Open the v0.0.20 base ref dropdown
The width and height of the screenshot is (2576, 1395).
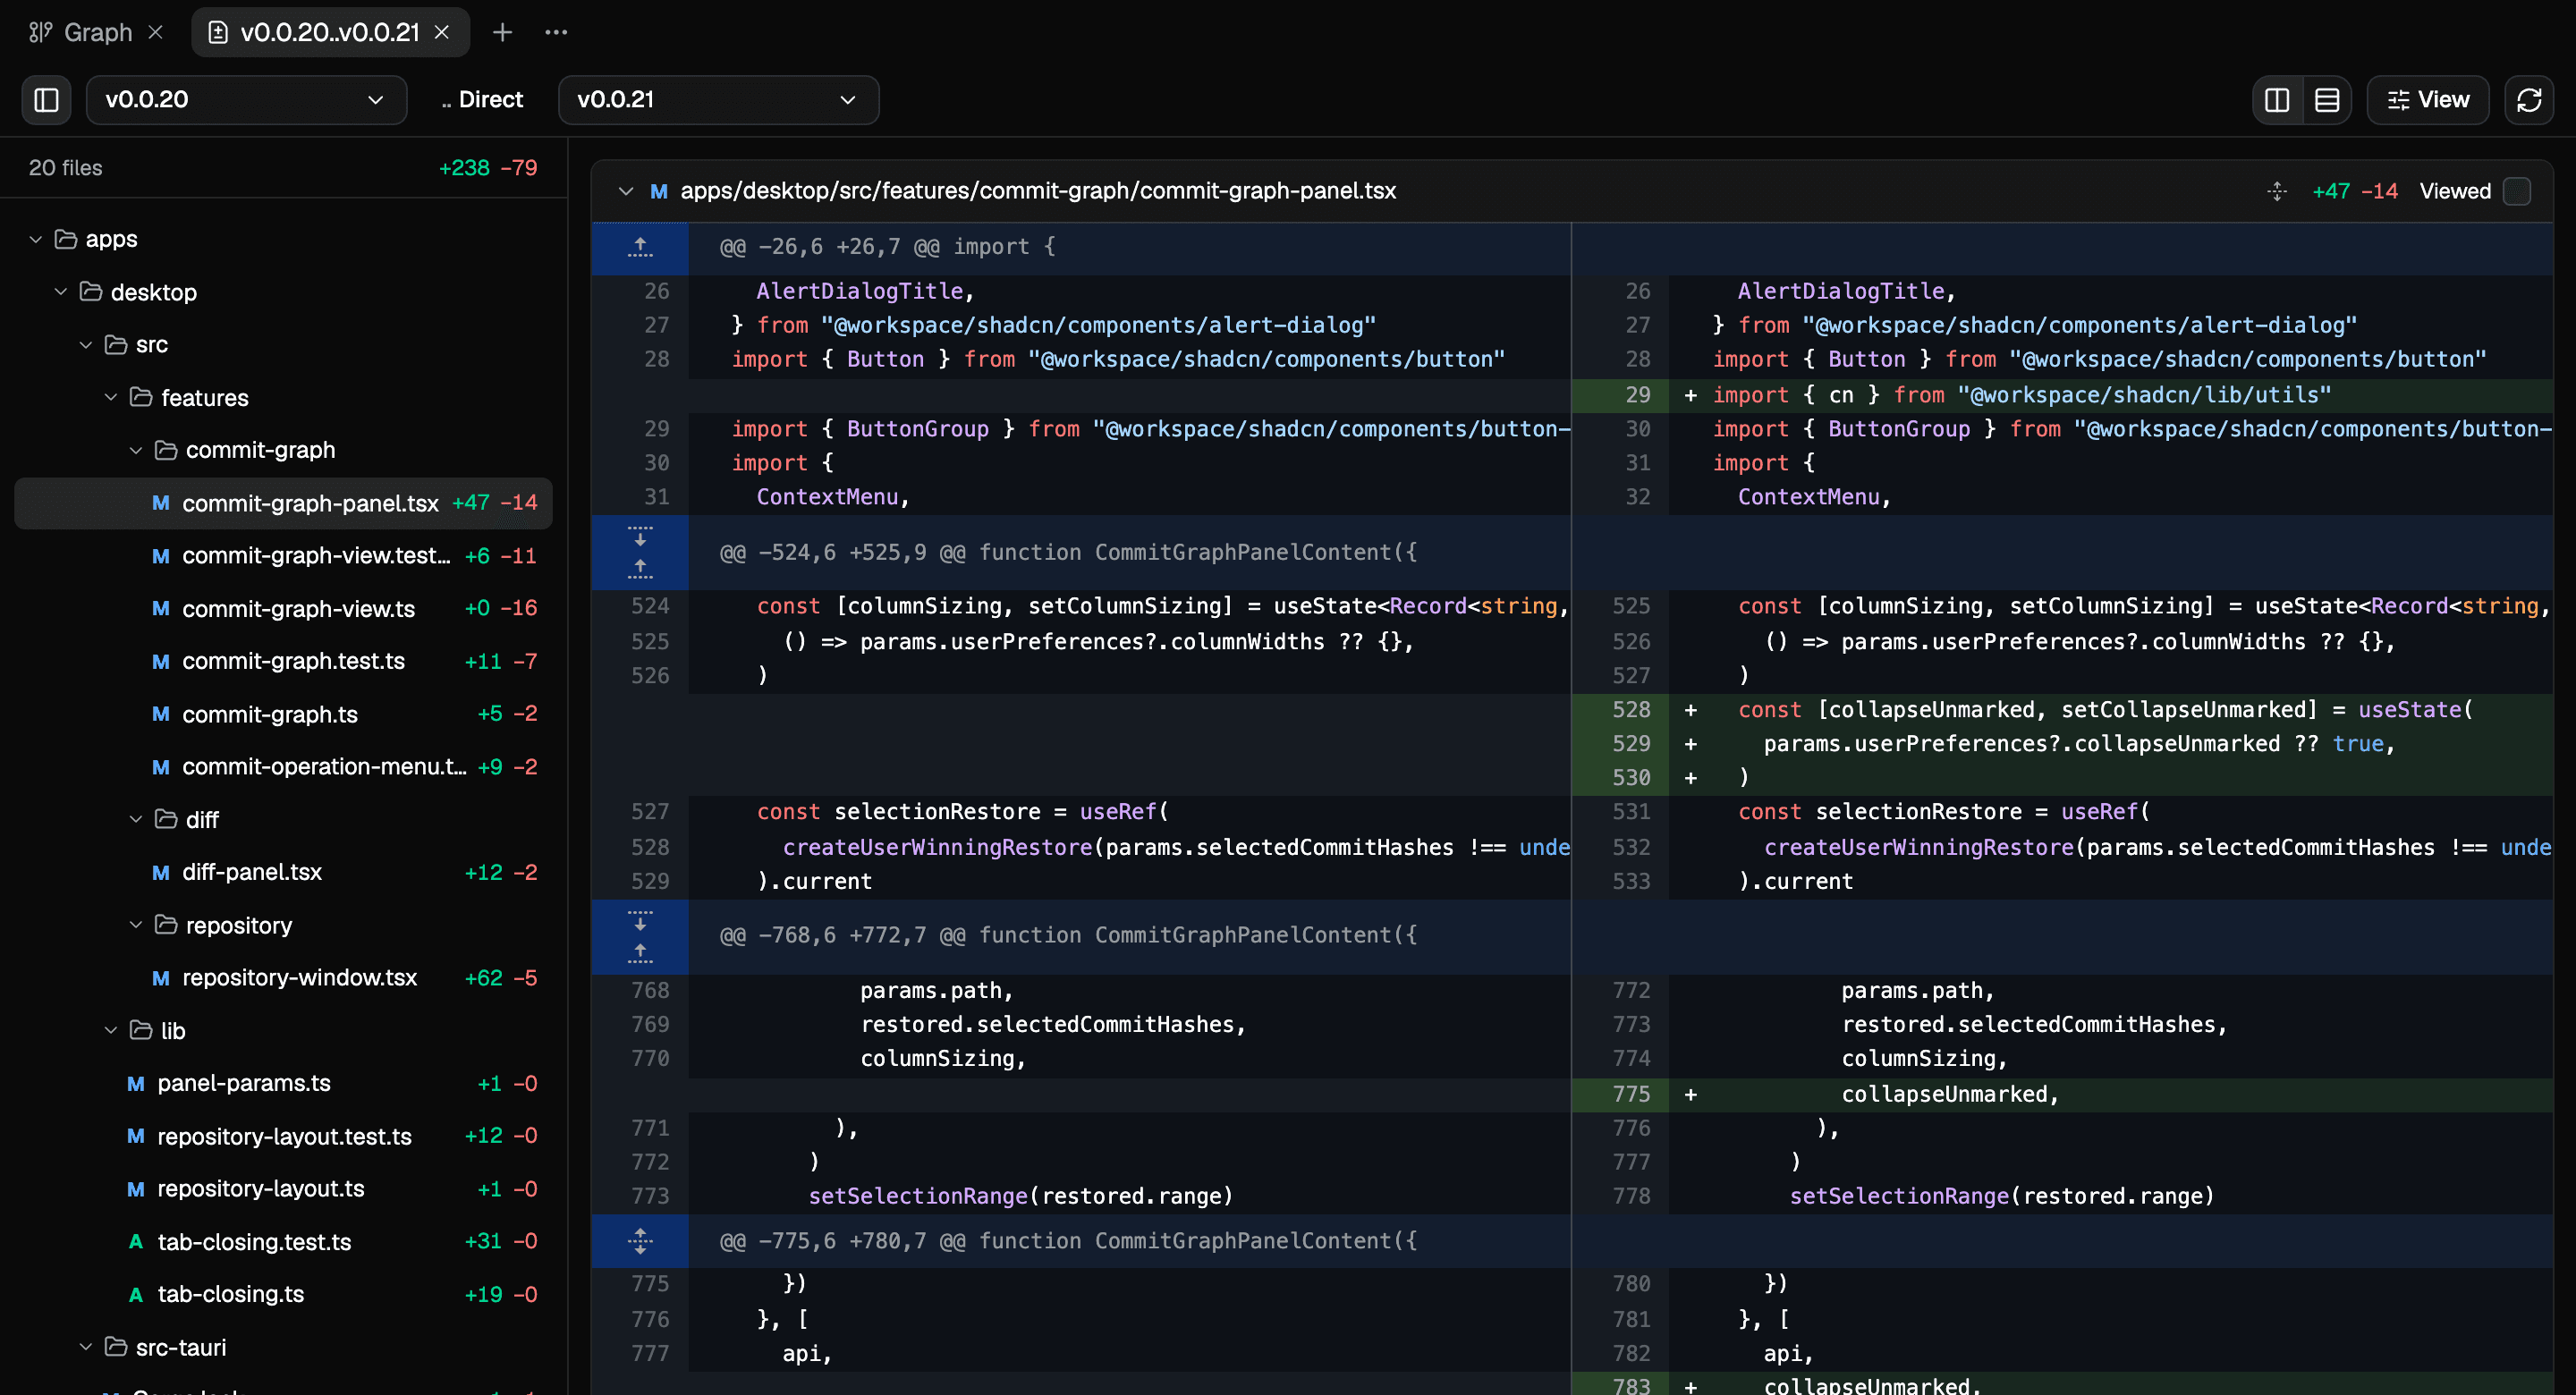[x=246, y=100]
